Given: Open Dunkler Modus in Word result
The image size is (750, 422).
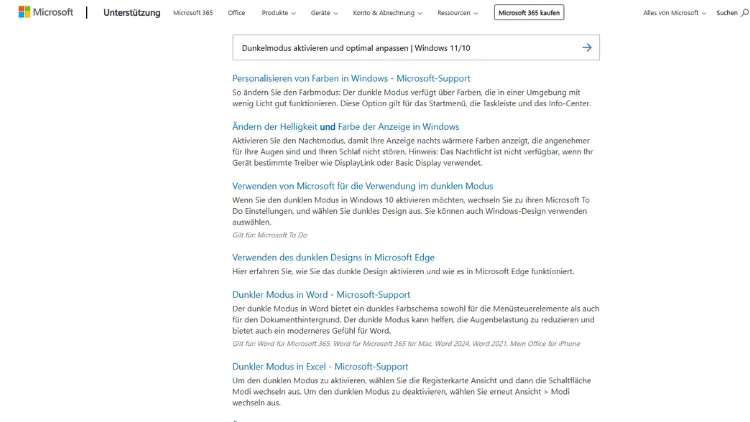Looking at the screenshot, I should click(x=321, y=295).
